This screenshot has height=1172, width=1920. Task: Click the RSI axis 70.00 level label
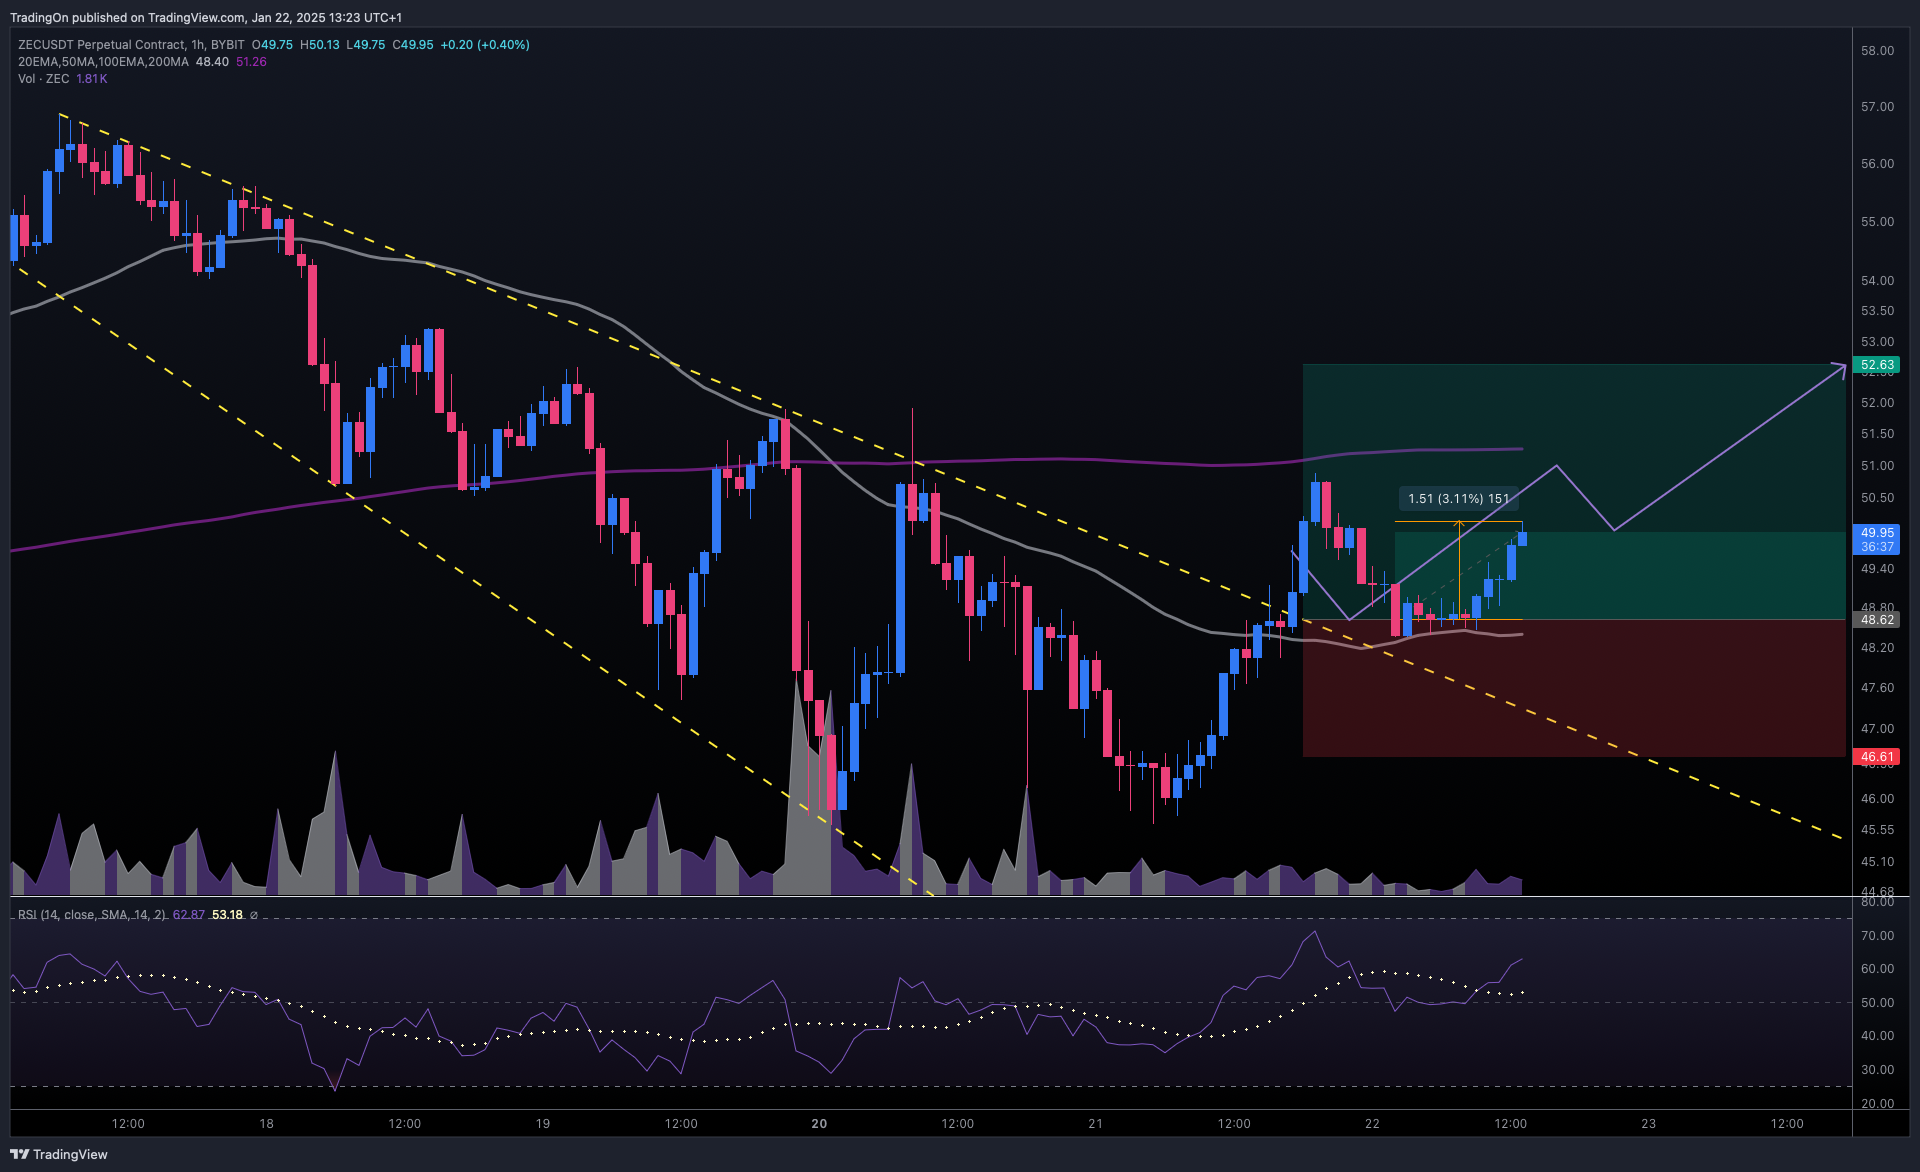coord(1877,936)
